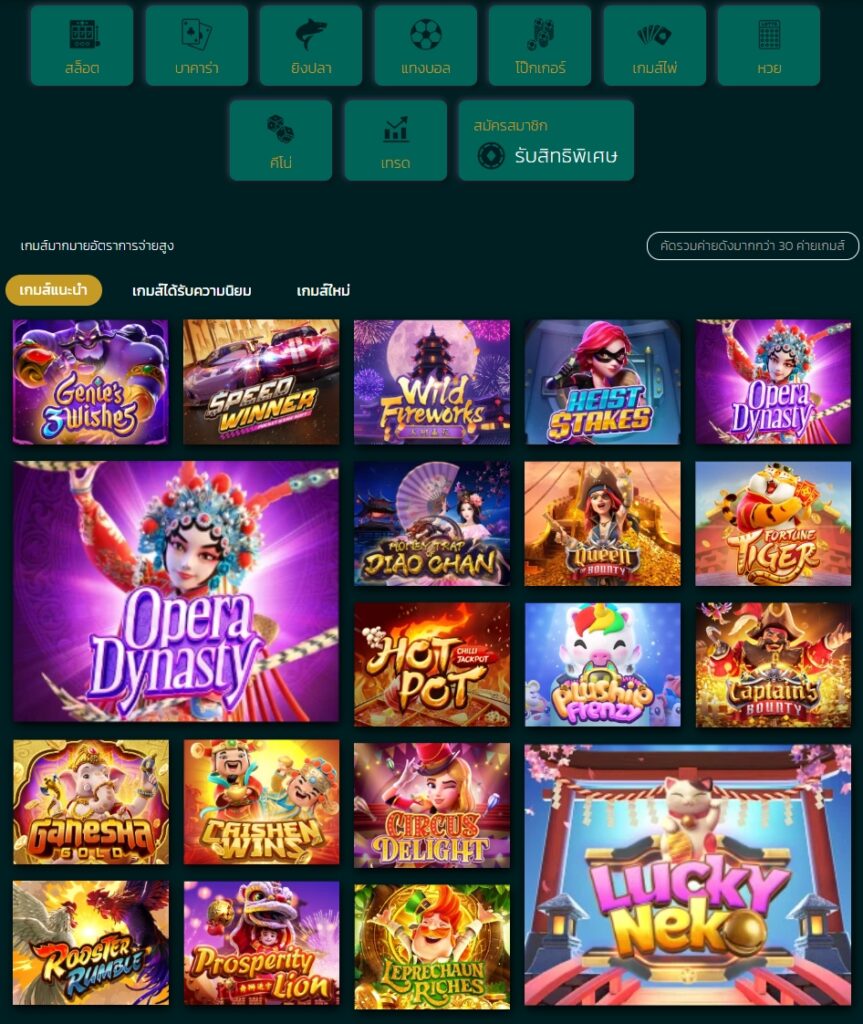Play the Fortune Tiger game

point(773,524)
